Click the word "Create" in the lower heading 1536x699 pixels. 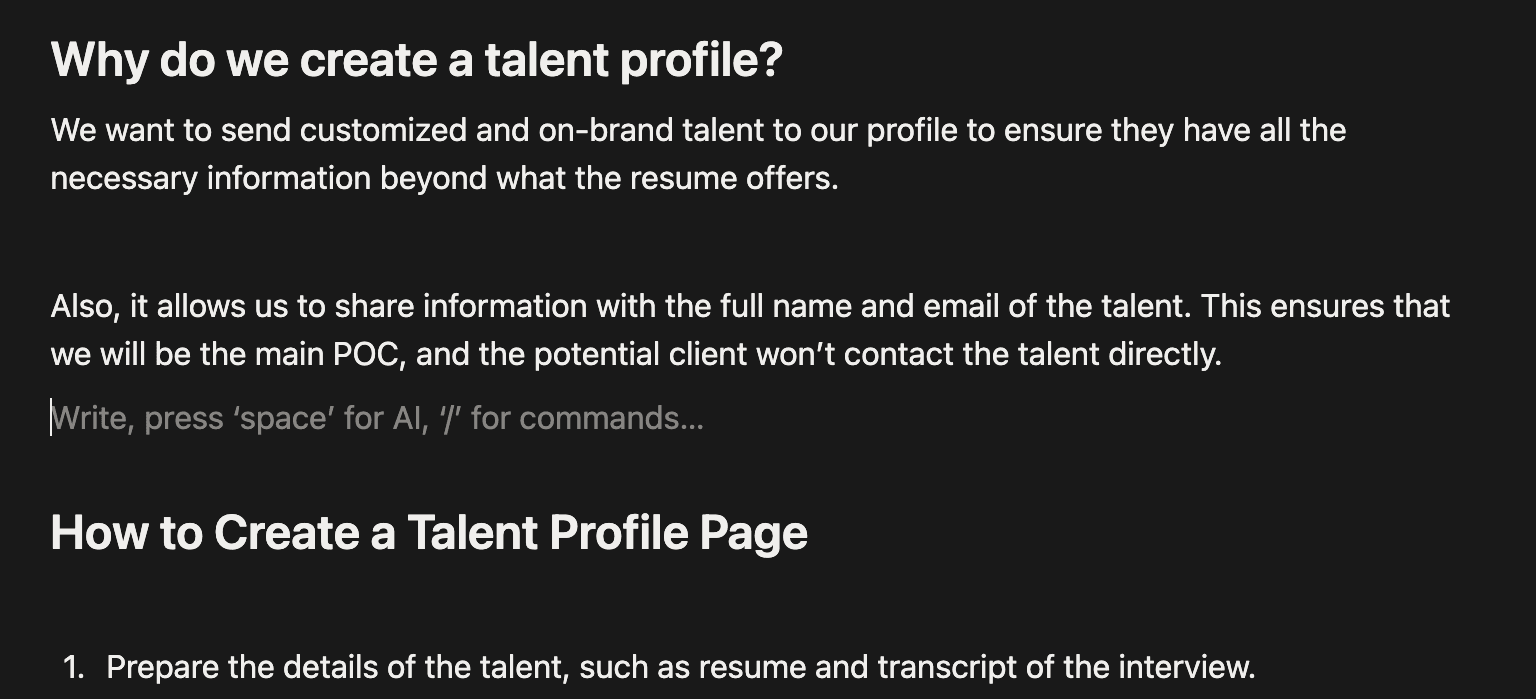[x=286, y=532]
